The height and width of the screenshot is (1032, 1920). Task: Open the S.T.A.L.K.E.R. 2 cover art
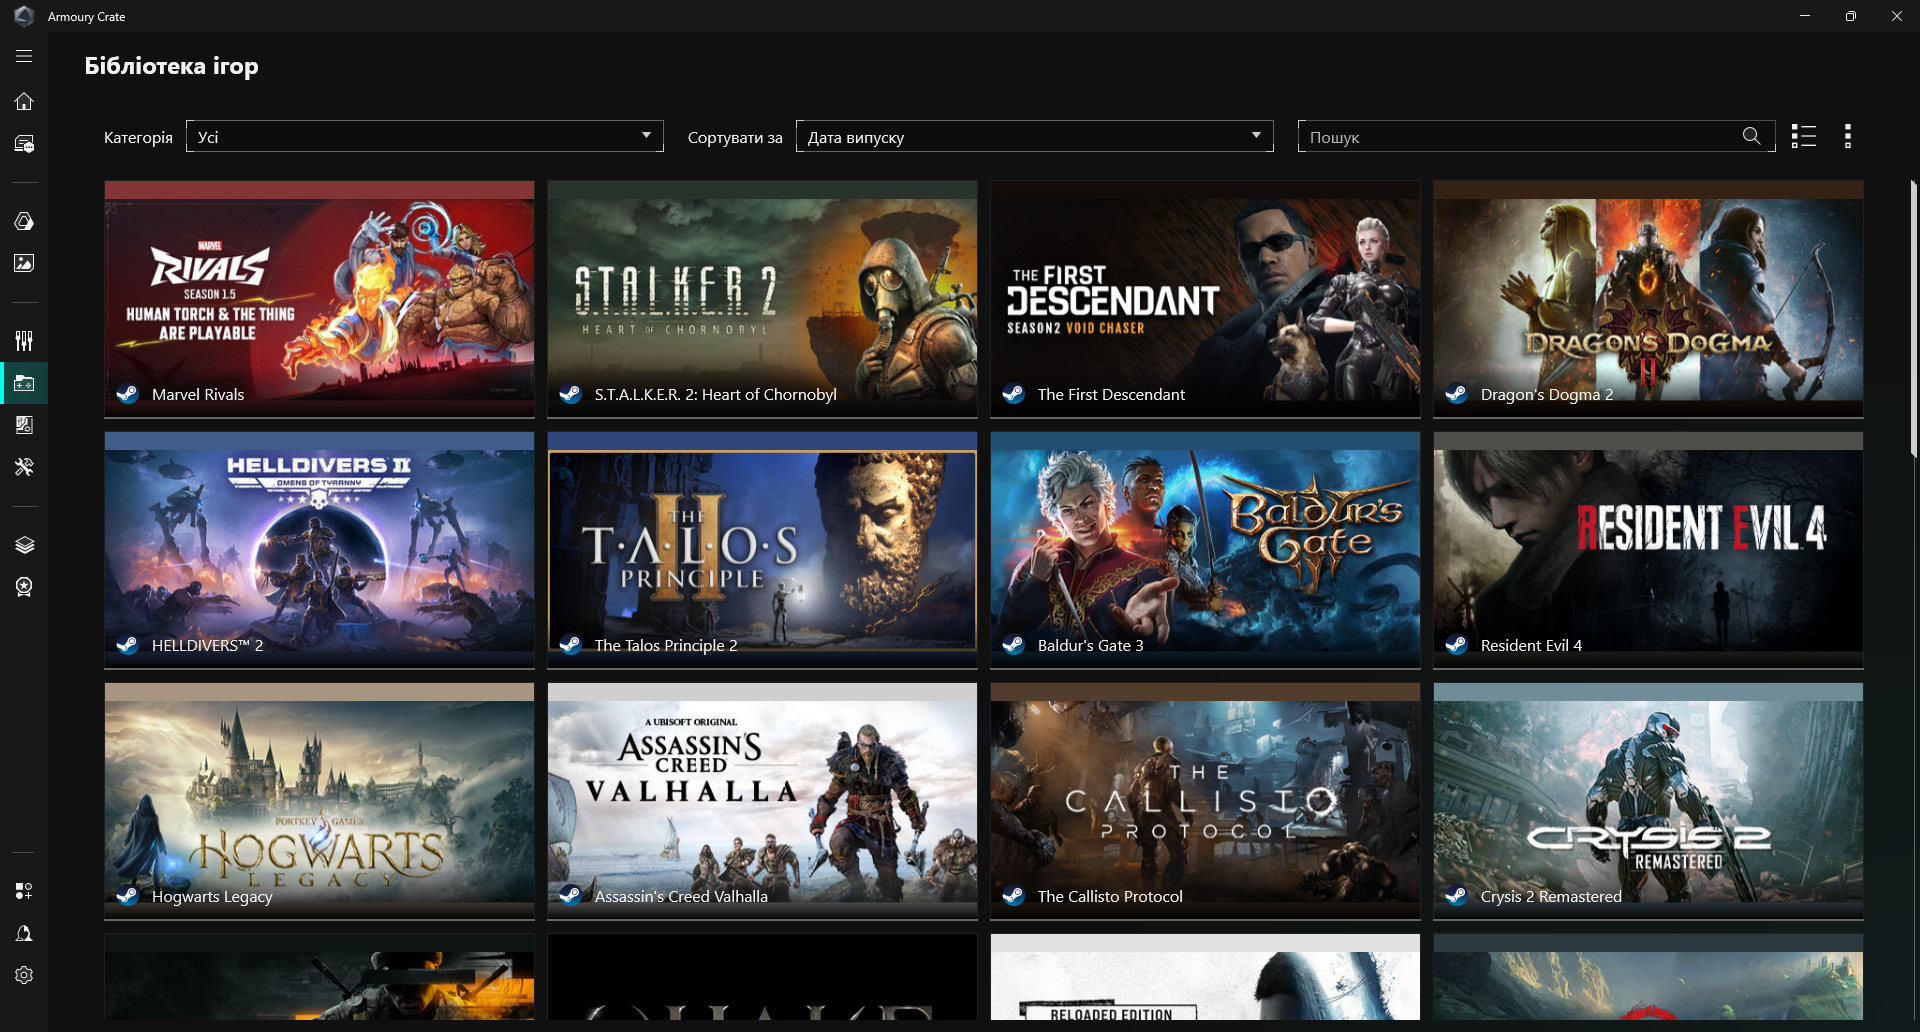[x=762, y=299]
